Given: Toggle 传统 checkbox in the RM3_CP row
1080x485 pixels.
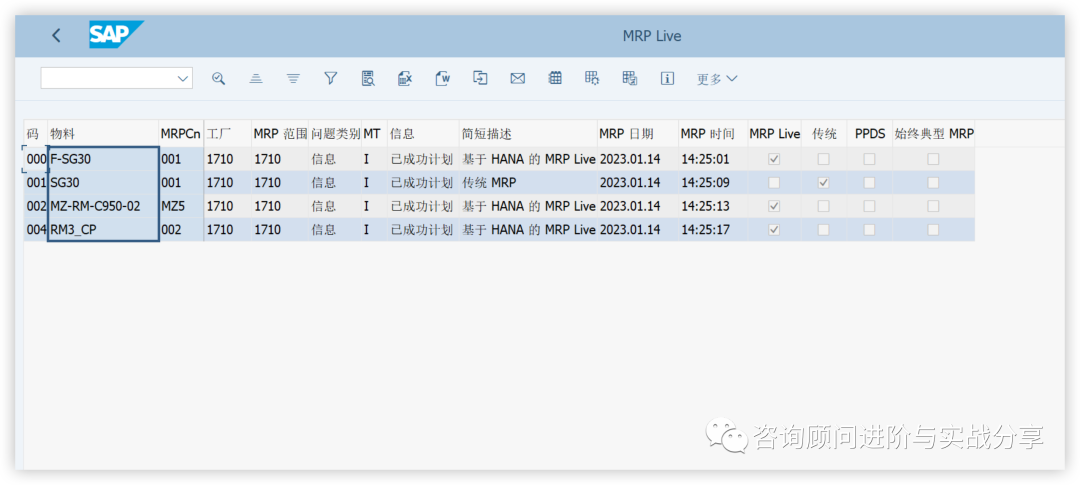Looking at the screenshot, I should tap(823, 229).
